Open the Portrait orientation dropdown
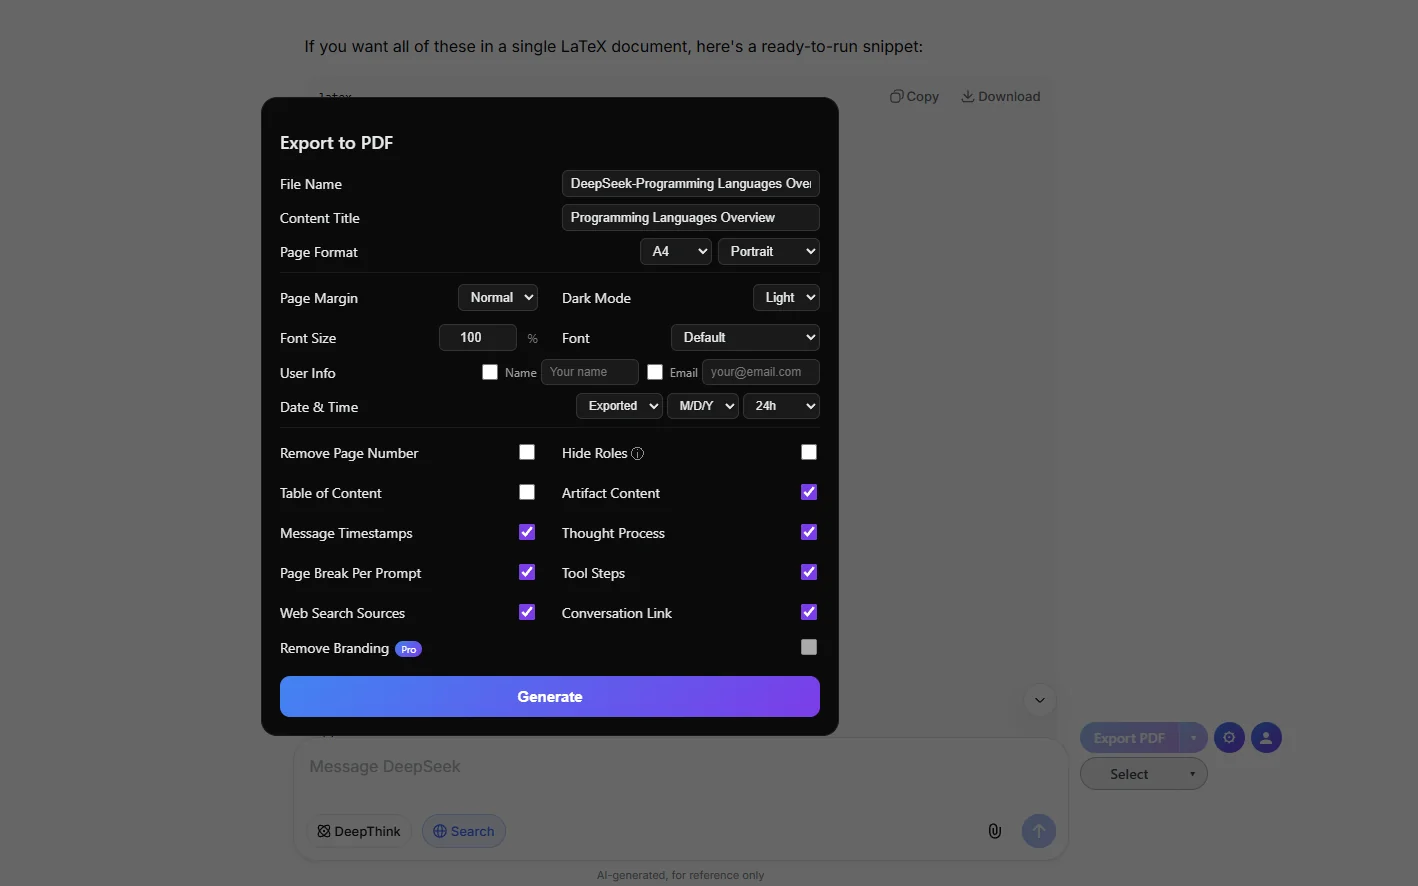This screenshot has height=886, width=1418. 769,251
